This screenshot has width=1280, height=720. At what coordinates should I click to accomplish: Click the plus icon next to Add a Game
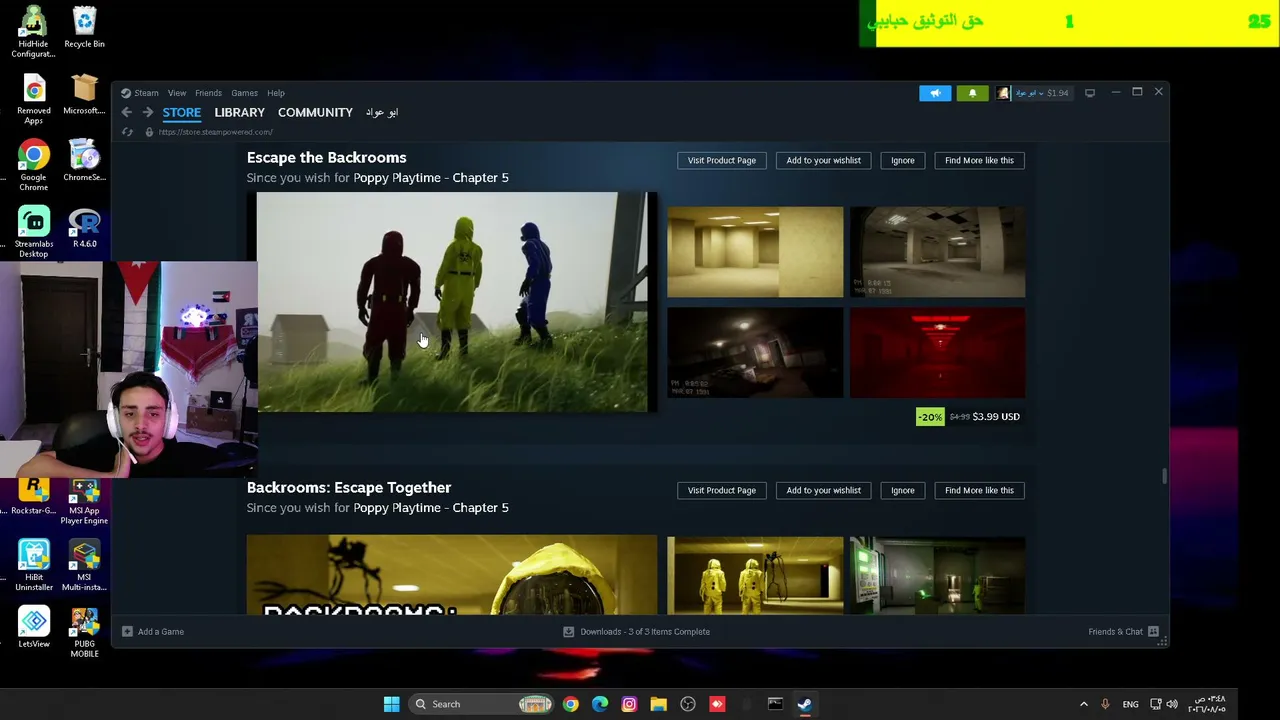pos(127,632)
